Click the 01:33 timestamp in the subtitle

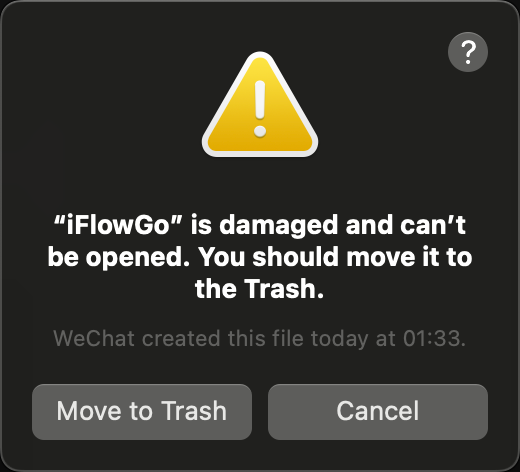click(431, 338)
